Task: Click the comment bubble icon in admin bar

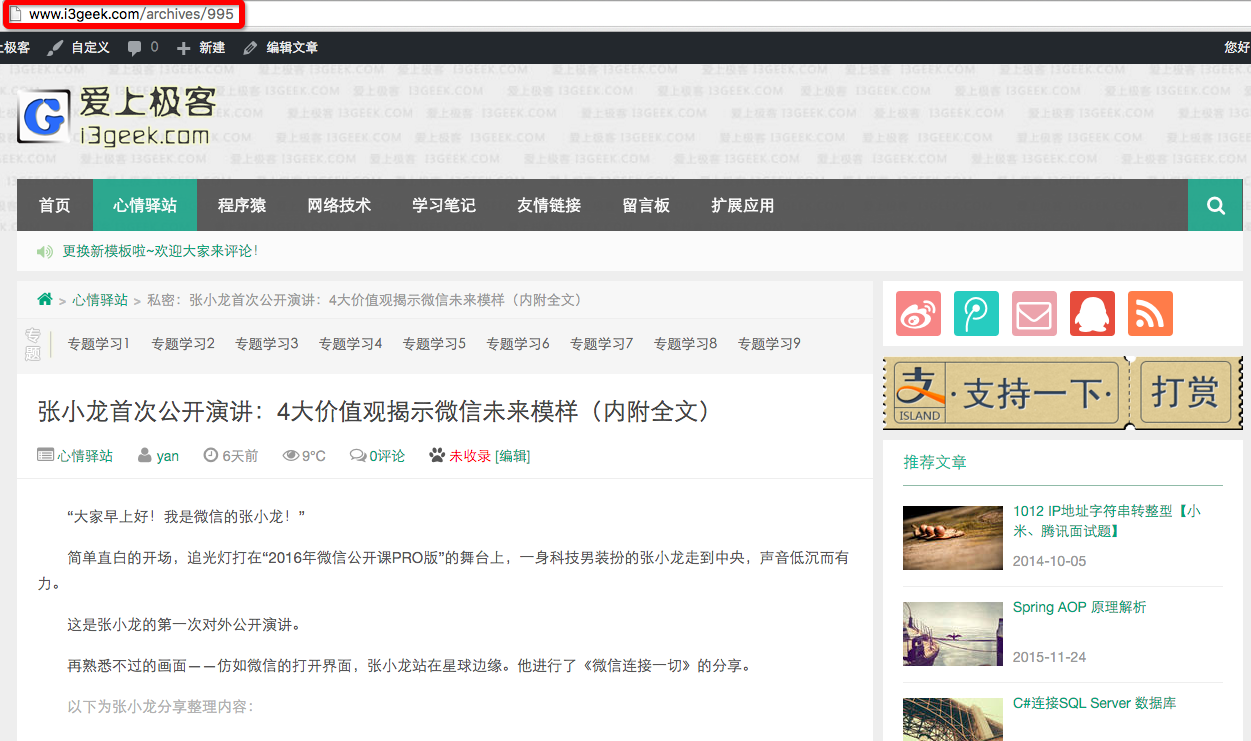Action: point(134,47)
